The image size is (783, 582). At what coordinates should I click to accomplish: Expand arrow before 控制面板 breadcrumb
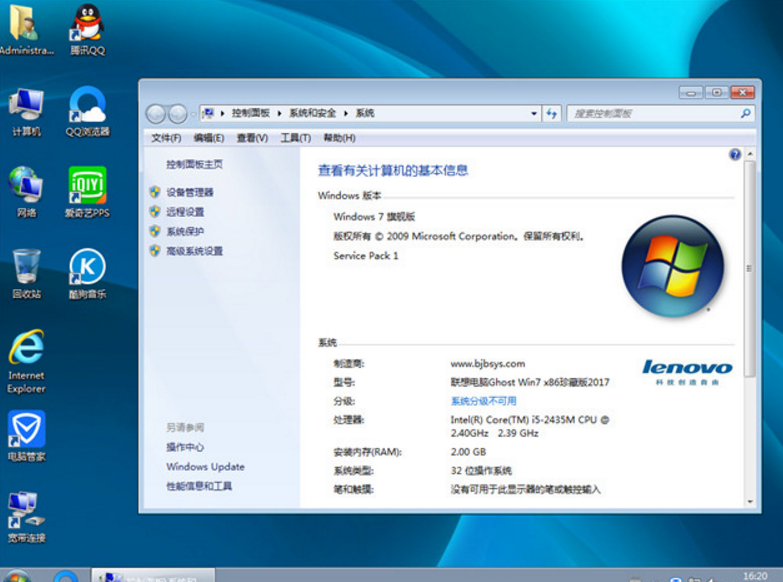[222, 113]
